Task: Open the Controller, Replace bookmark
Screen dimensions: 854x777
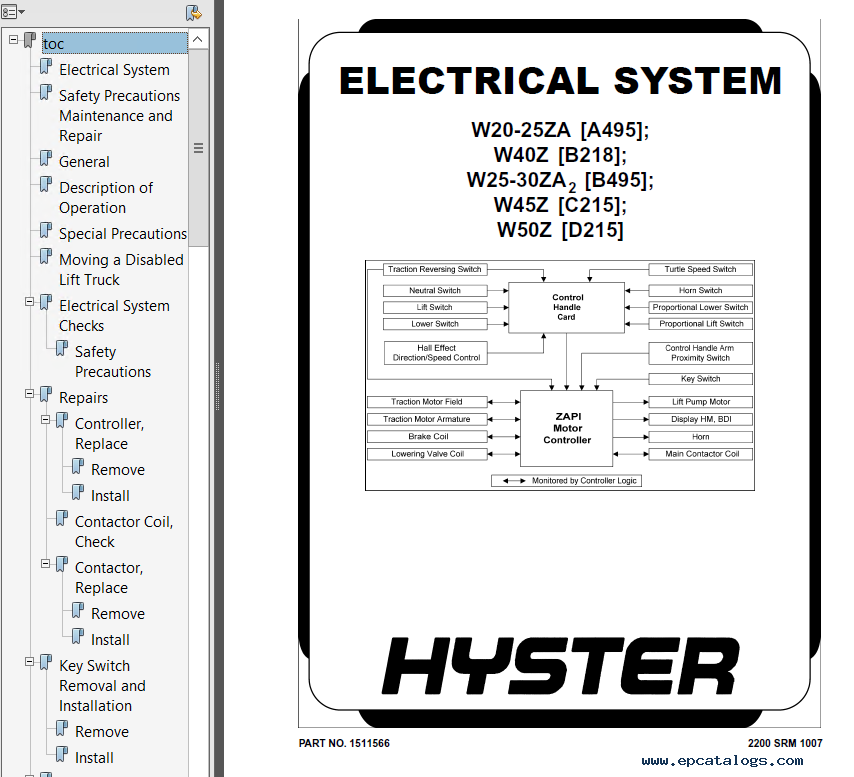Action: [109, 433]
